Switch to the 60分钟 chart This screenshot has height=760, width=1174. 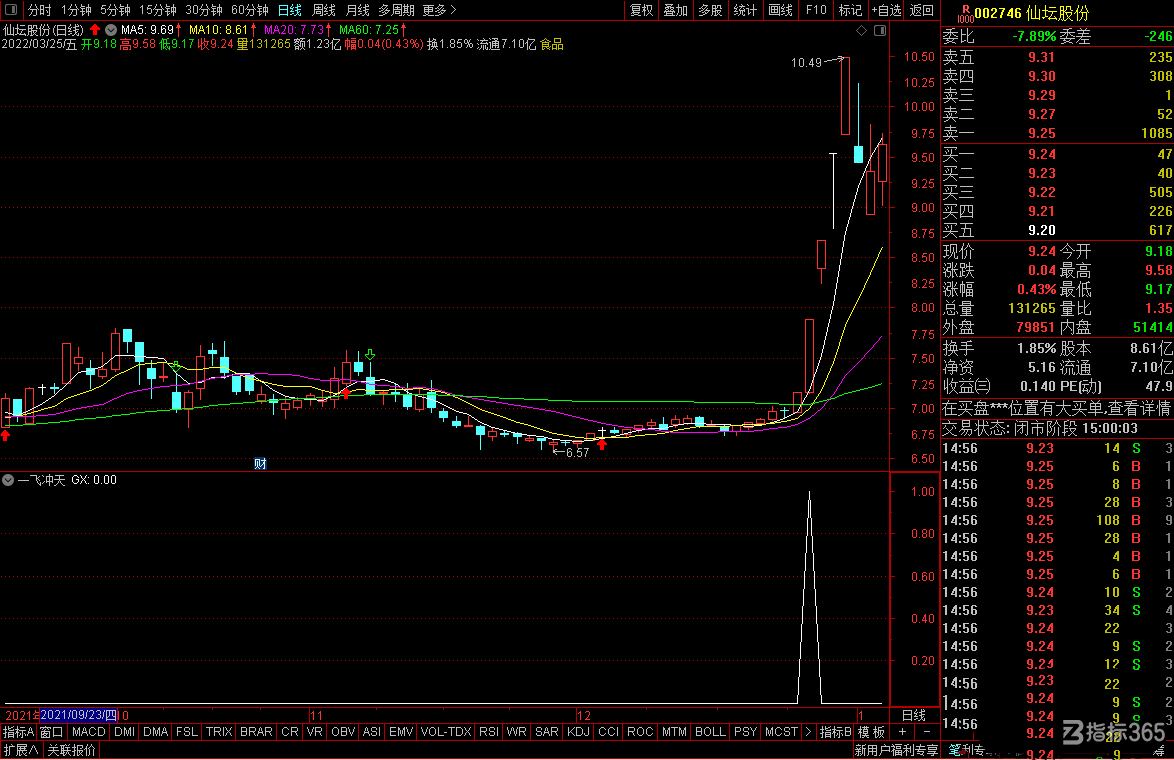pyautogui.click(x=249, y=10)
